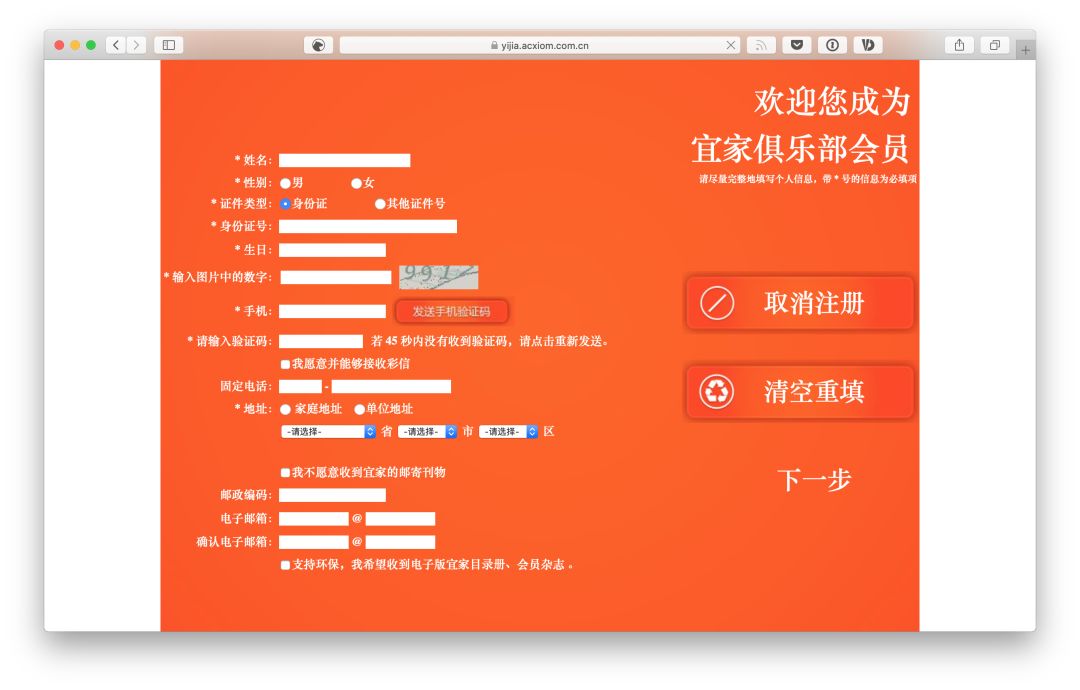Click the 下一步 link to continue
Screen dimensions: 1080x690
click(814, 481)
